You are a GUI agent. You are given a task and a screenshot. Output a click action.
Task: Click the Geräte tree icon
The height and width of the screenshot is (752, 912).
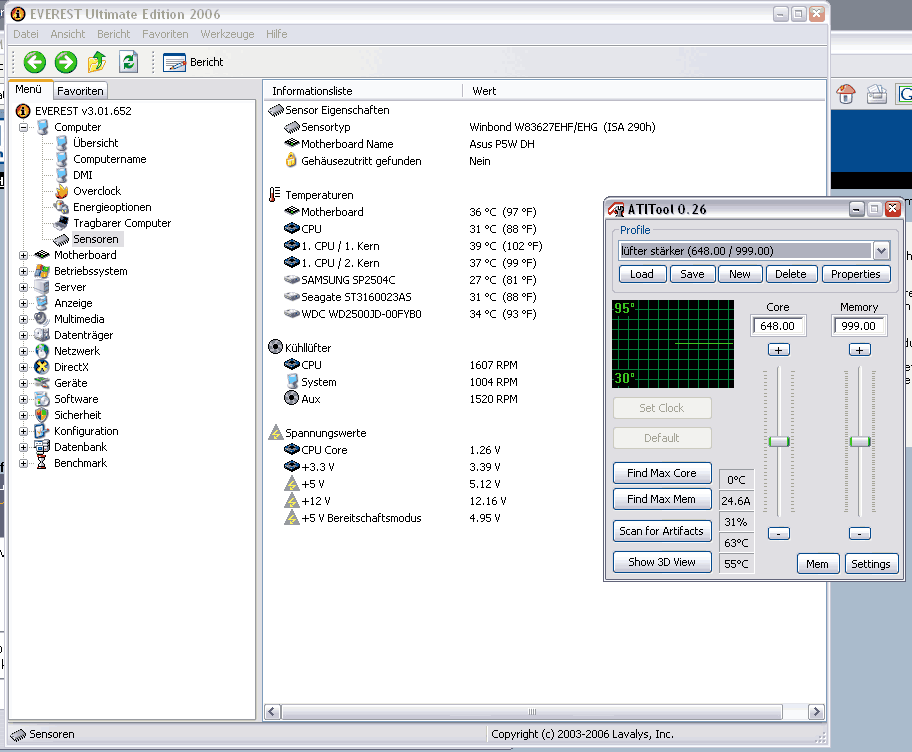click(42, 383)
